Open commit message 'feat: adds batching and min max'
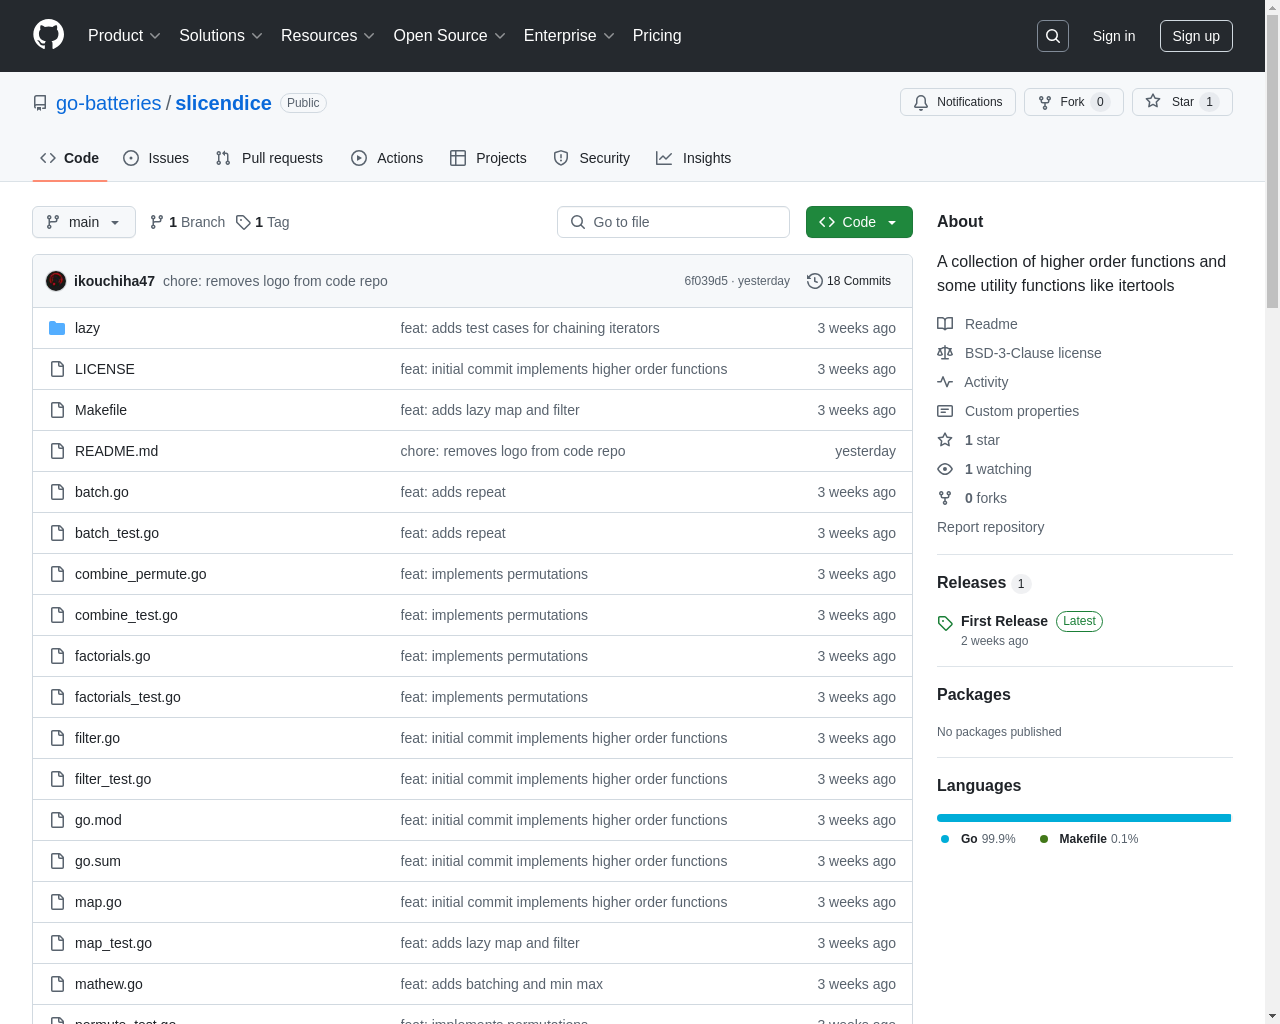Image resolution: width=1280 pixels, height=1024 pixels. [x=501, y=984]
